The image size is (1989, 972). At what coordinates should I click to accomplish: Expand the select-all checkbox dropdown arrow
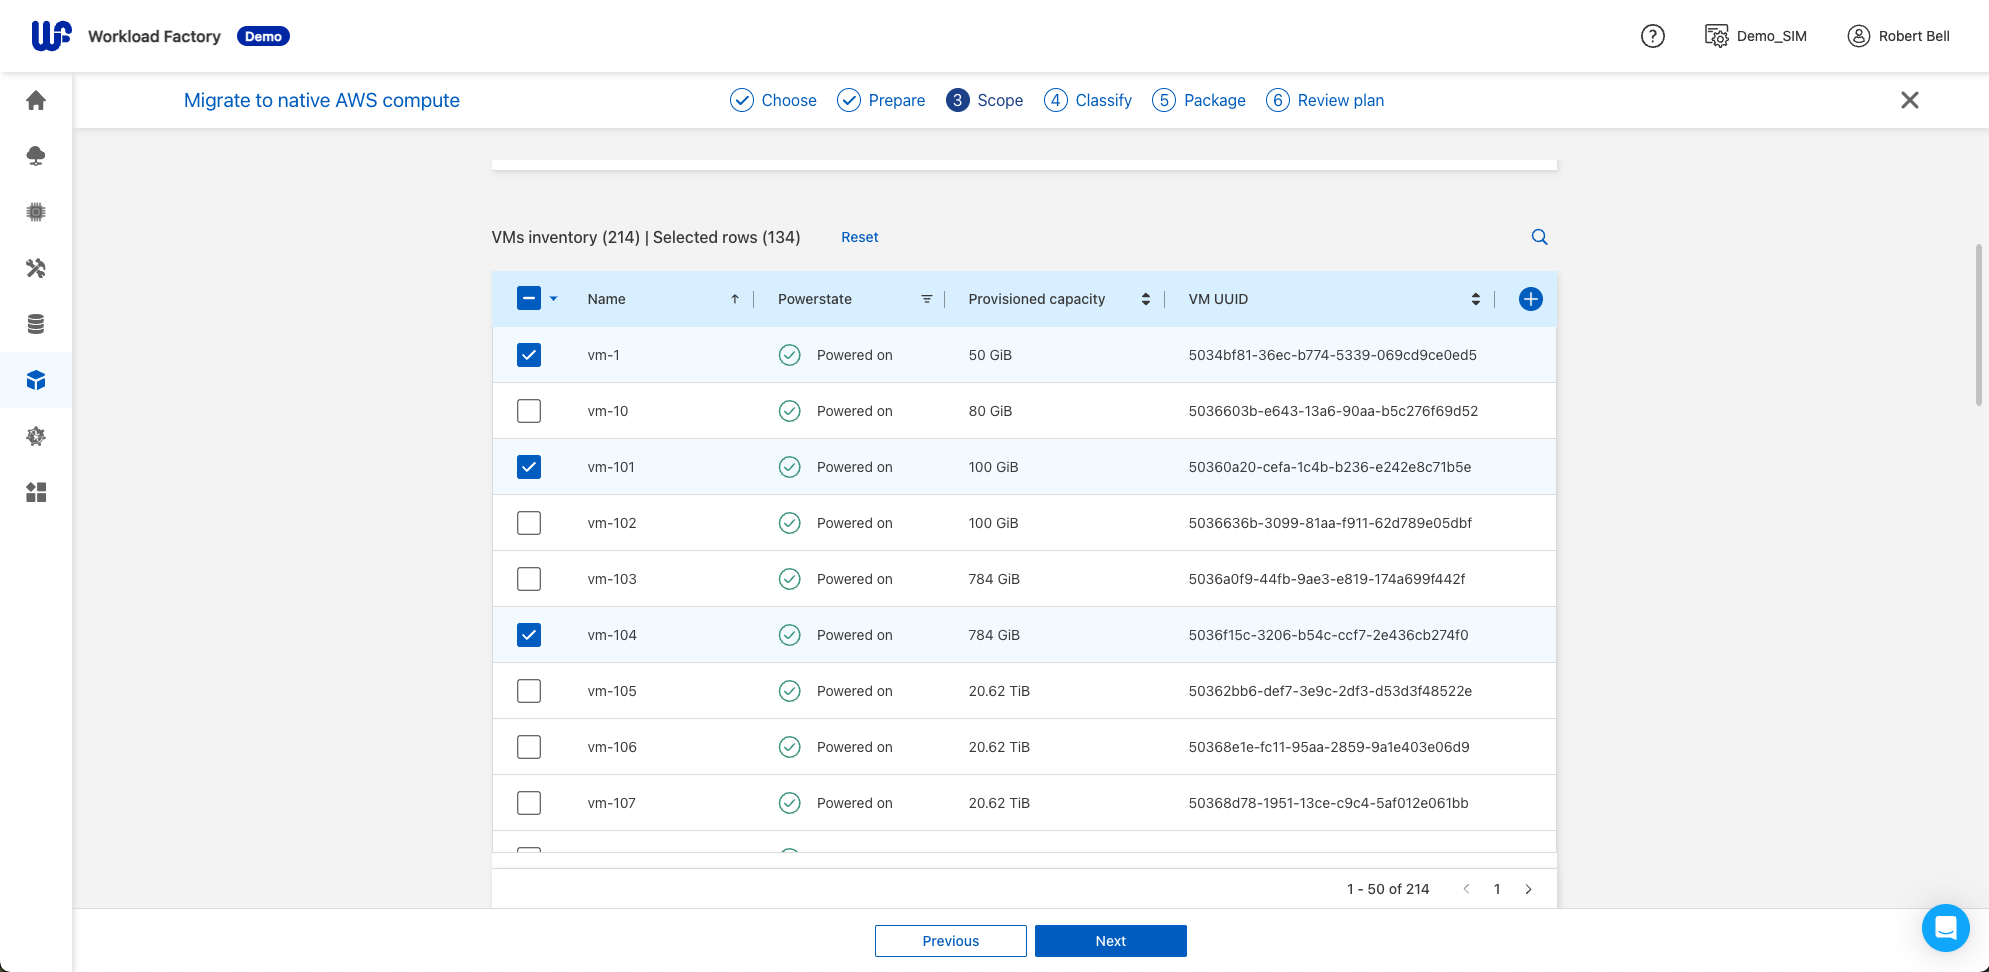point(554,299)
